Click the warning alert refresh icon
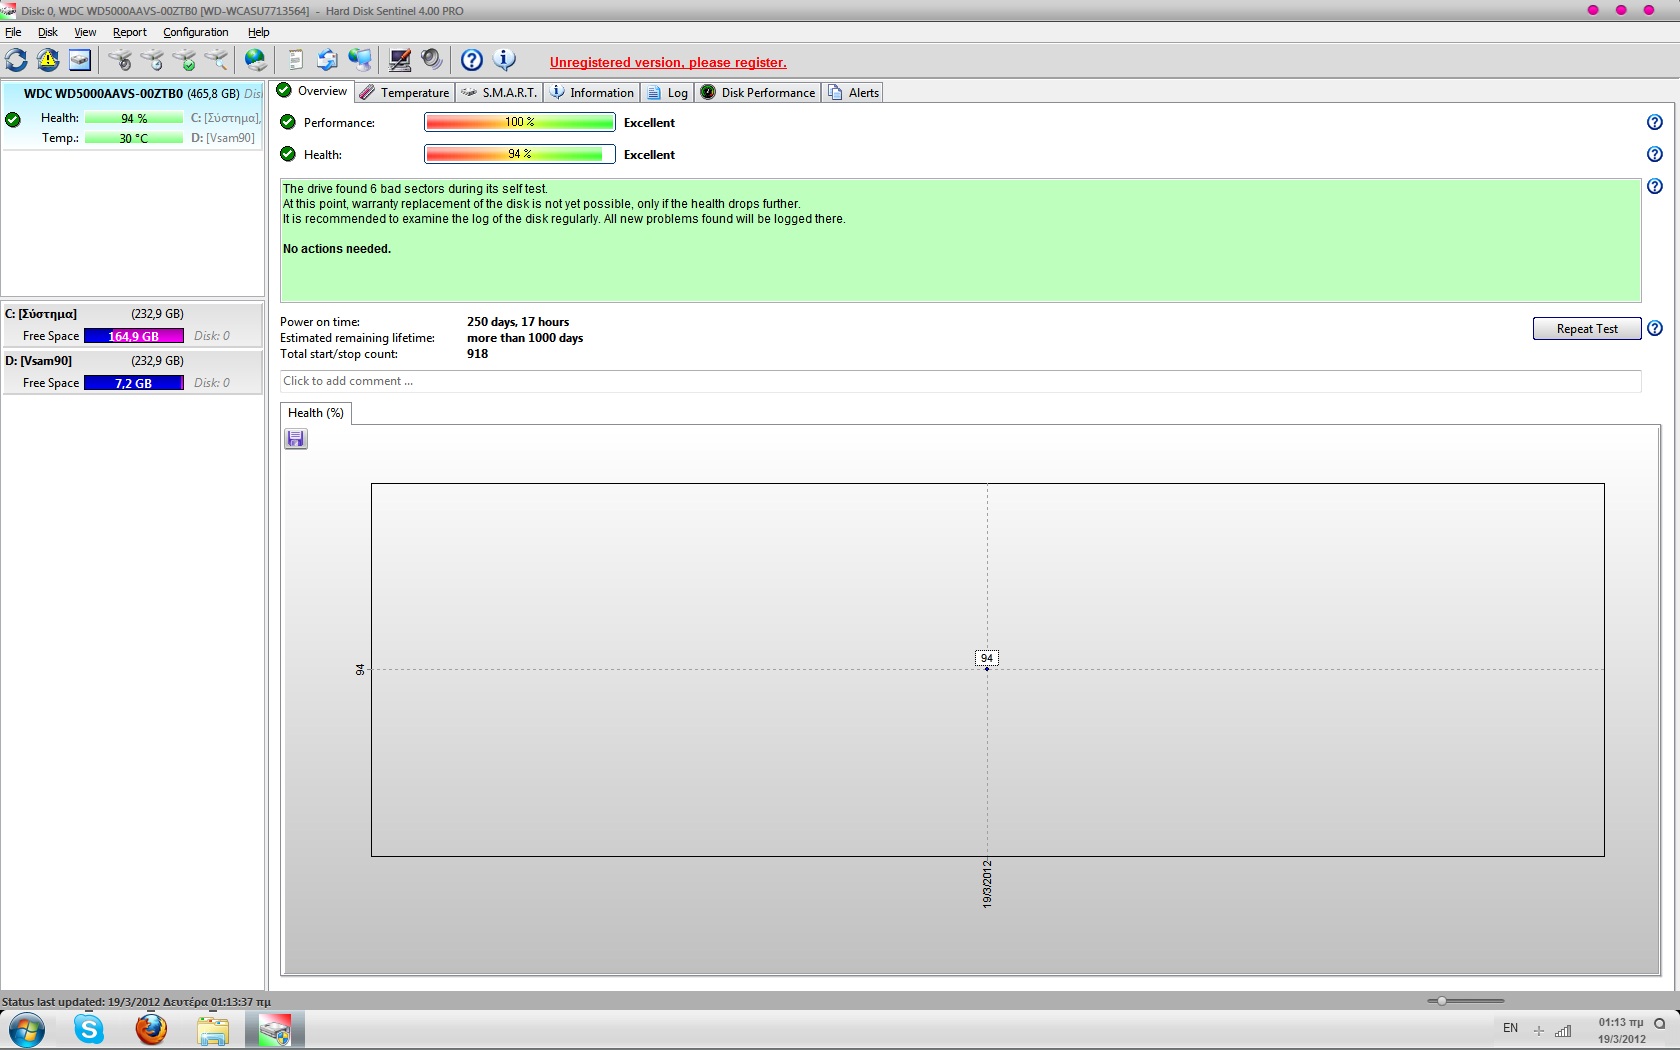Screen dimensions: 1680x1050 pos(48,60)
